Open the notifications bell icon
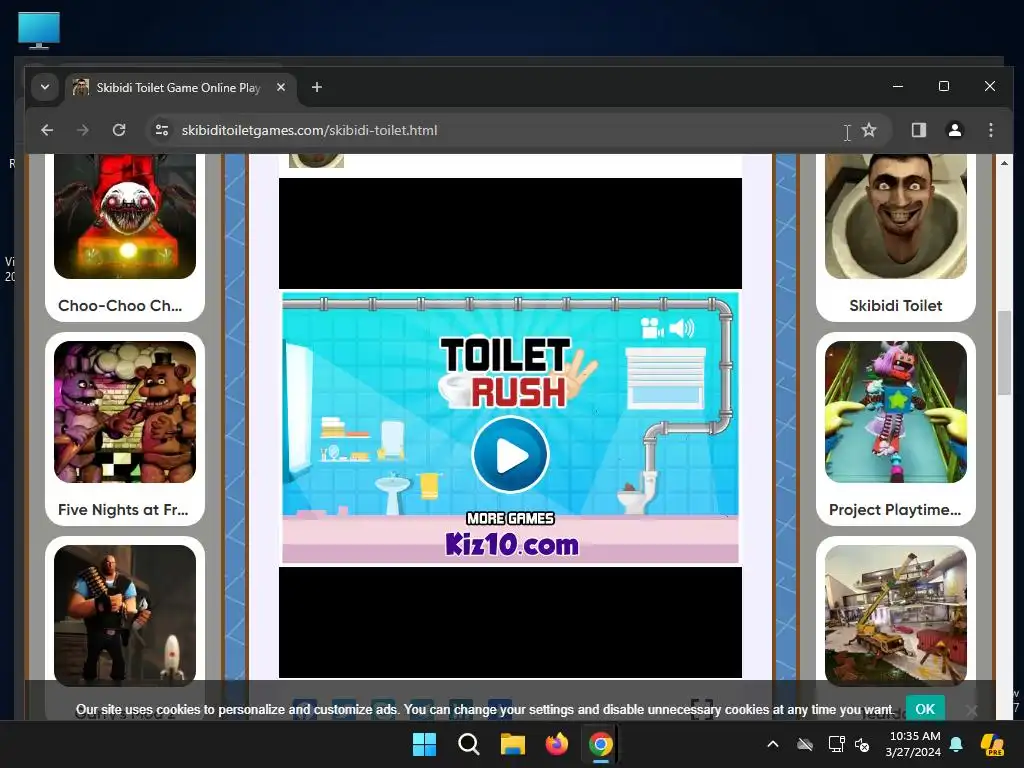Viewport: 1024px width, 768px height. tap(956, 744)
